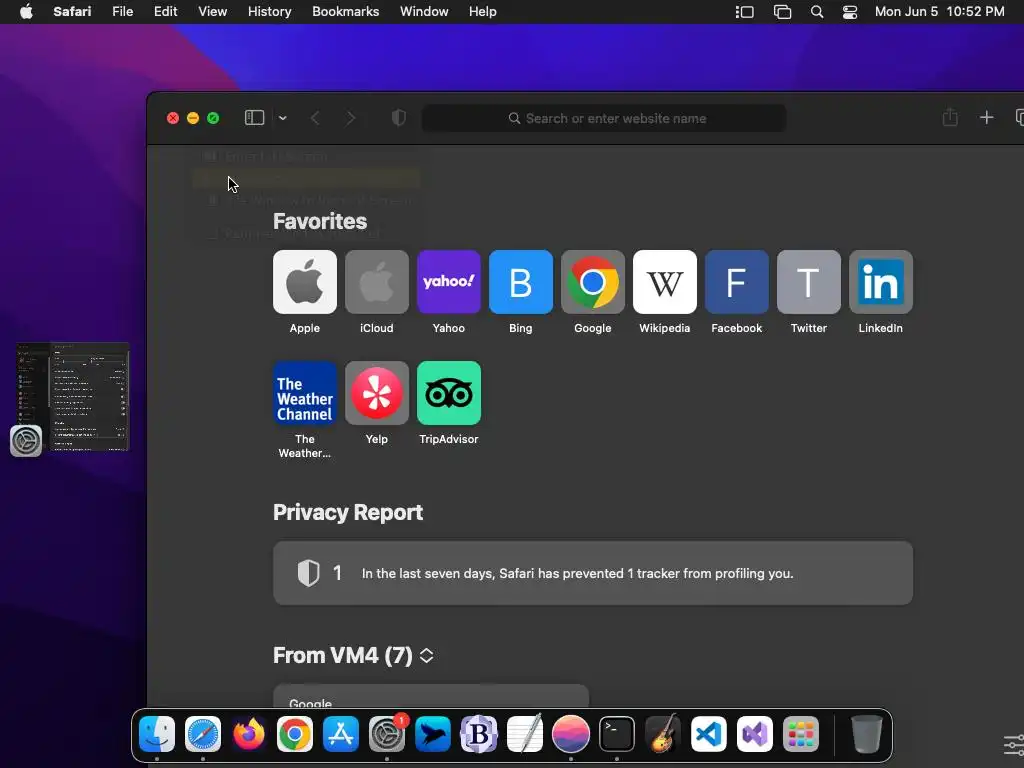Screen dimensions: 1024x768
Task: Open the Google favorite tile
Action: (x=593, y=282)
